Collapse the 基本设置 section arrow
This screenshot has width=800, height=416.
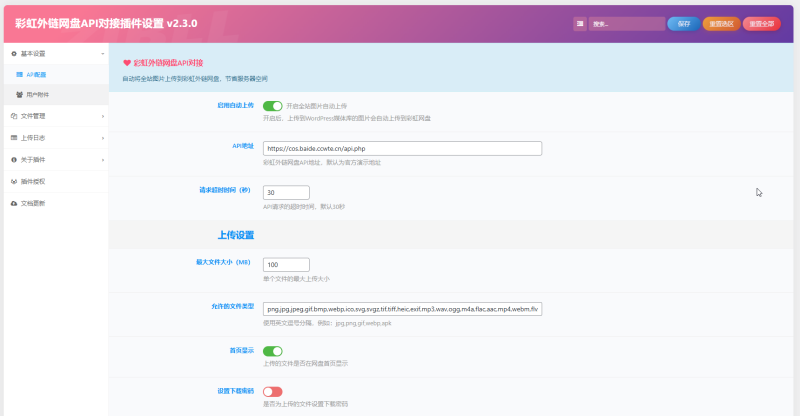click(102, 52)
